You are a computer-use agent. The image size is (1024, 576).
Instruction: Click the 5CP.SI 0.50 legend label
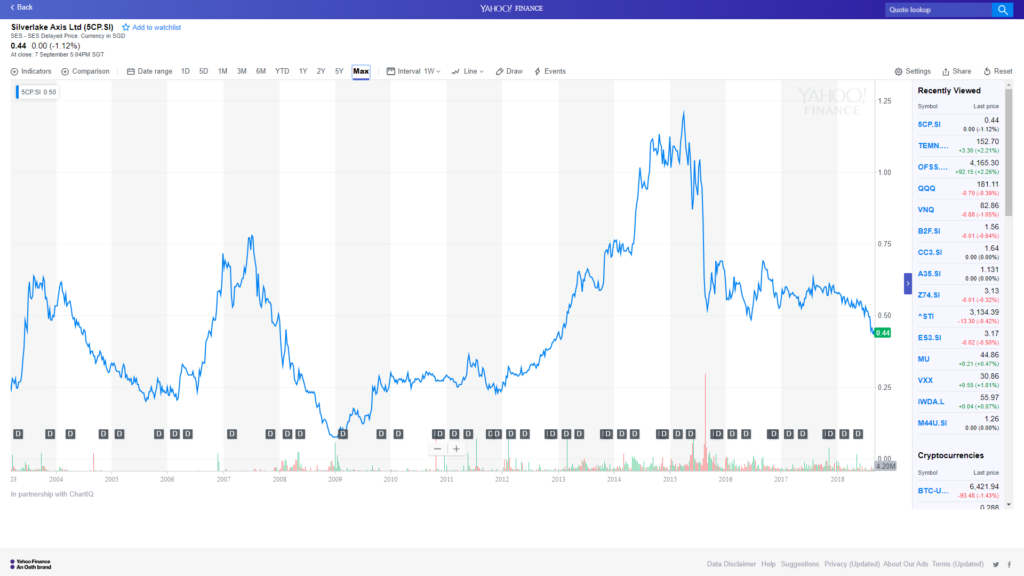37,92
